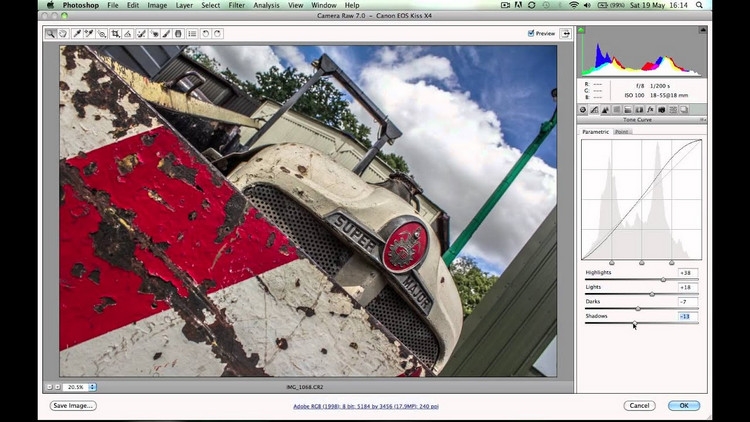Open the Analysis menu
Screen dimensions: 750x422
click(266, 5)
